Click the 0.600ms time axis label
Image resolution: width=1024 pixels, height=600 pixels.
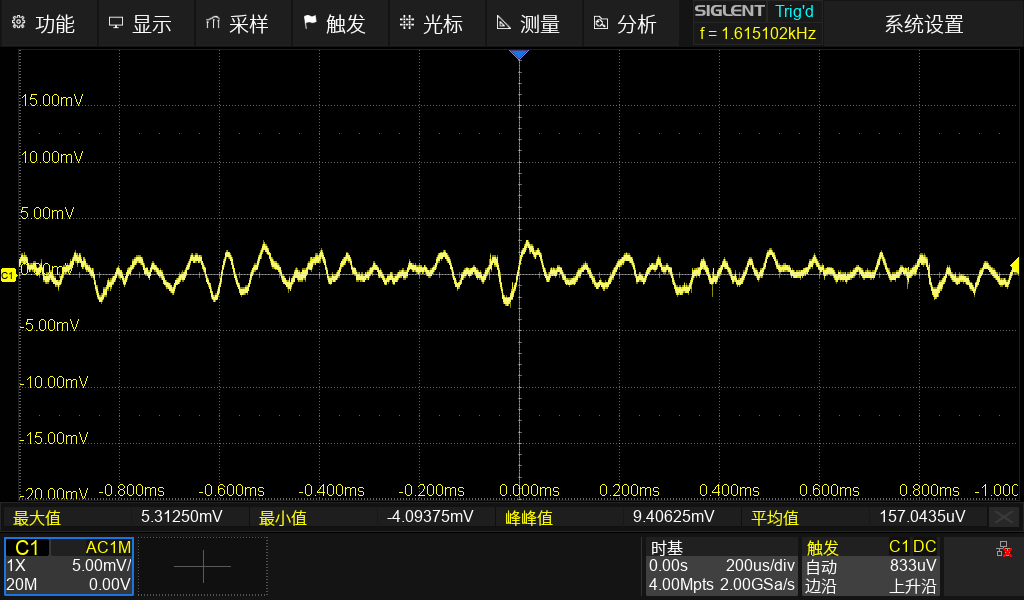(x=829, y=490)
